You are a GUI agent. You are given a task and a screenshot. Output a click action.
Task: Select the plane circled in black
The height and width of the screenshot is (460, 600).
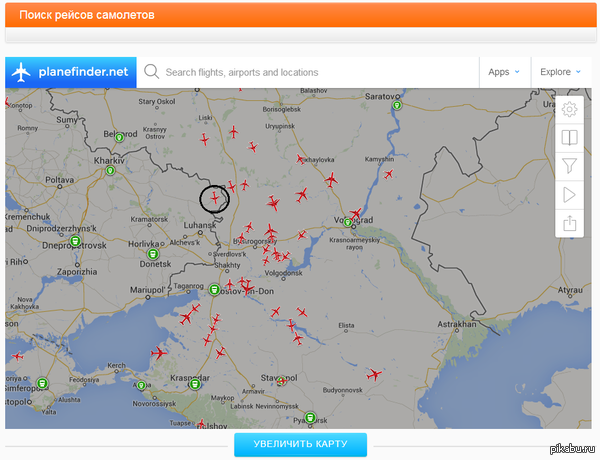coord(214,198)
